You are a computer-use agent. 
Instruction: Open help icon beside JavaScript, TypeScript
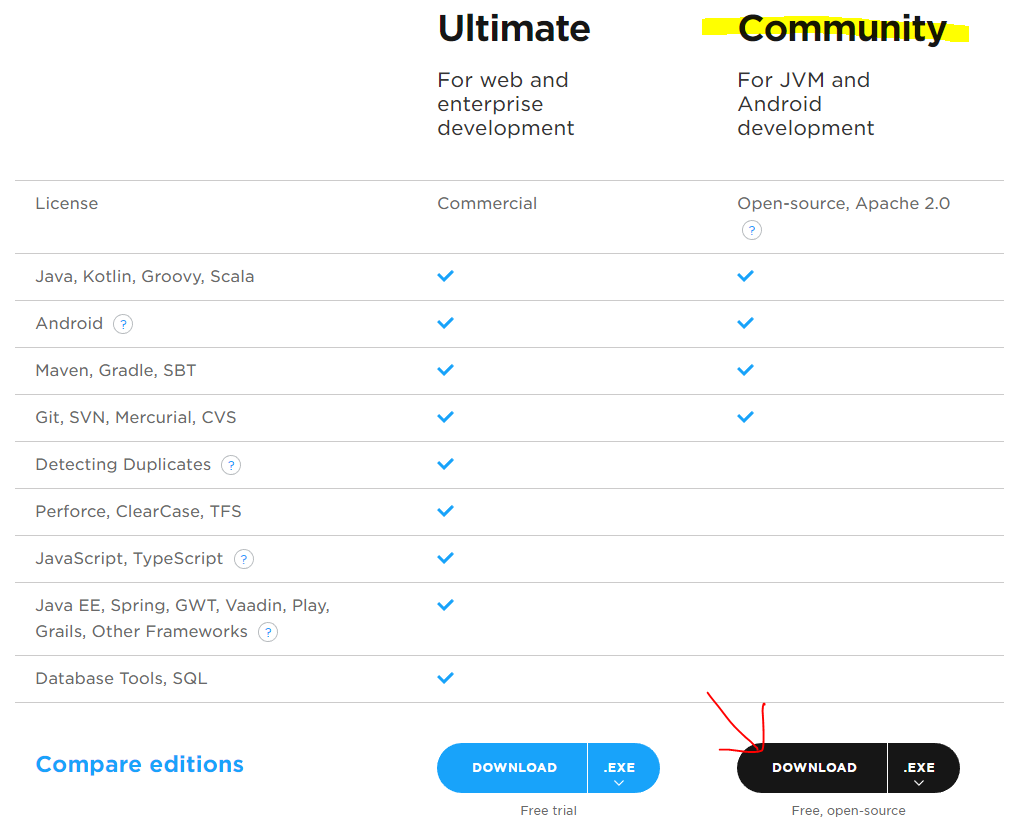click(244, 560)
